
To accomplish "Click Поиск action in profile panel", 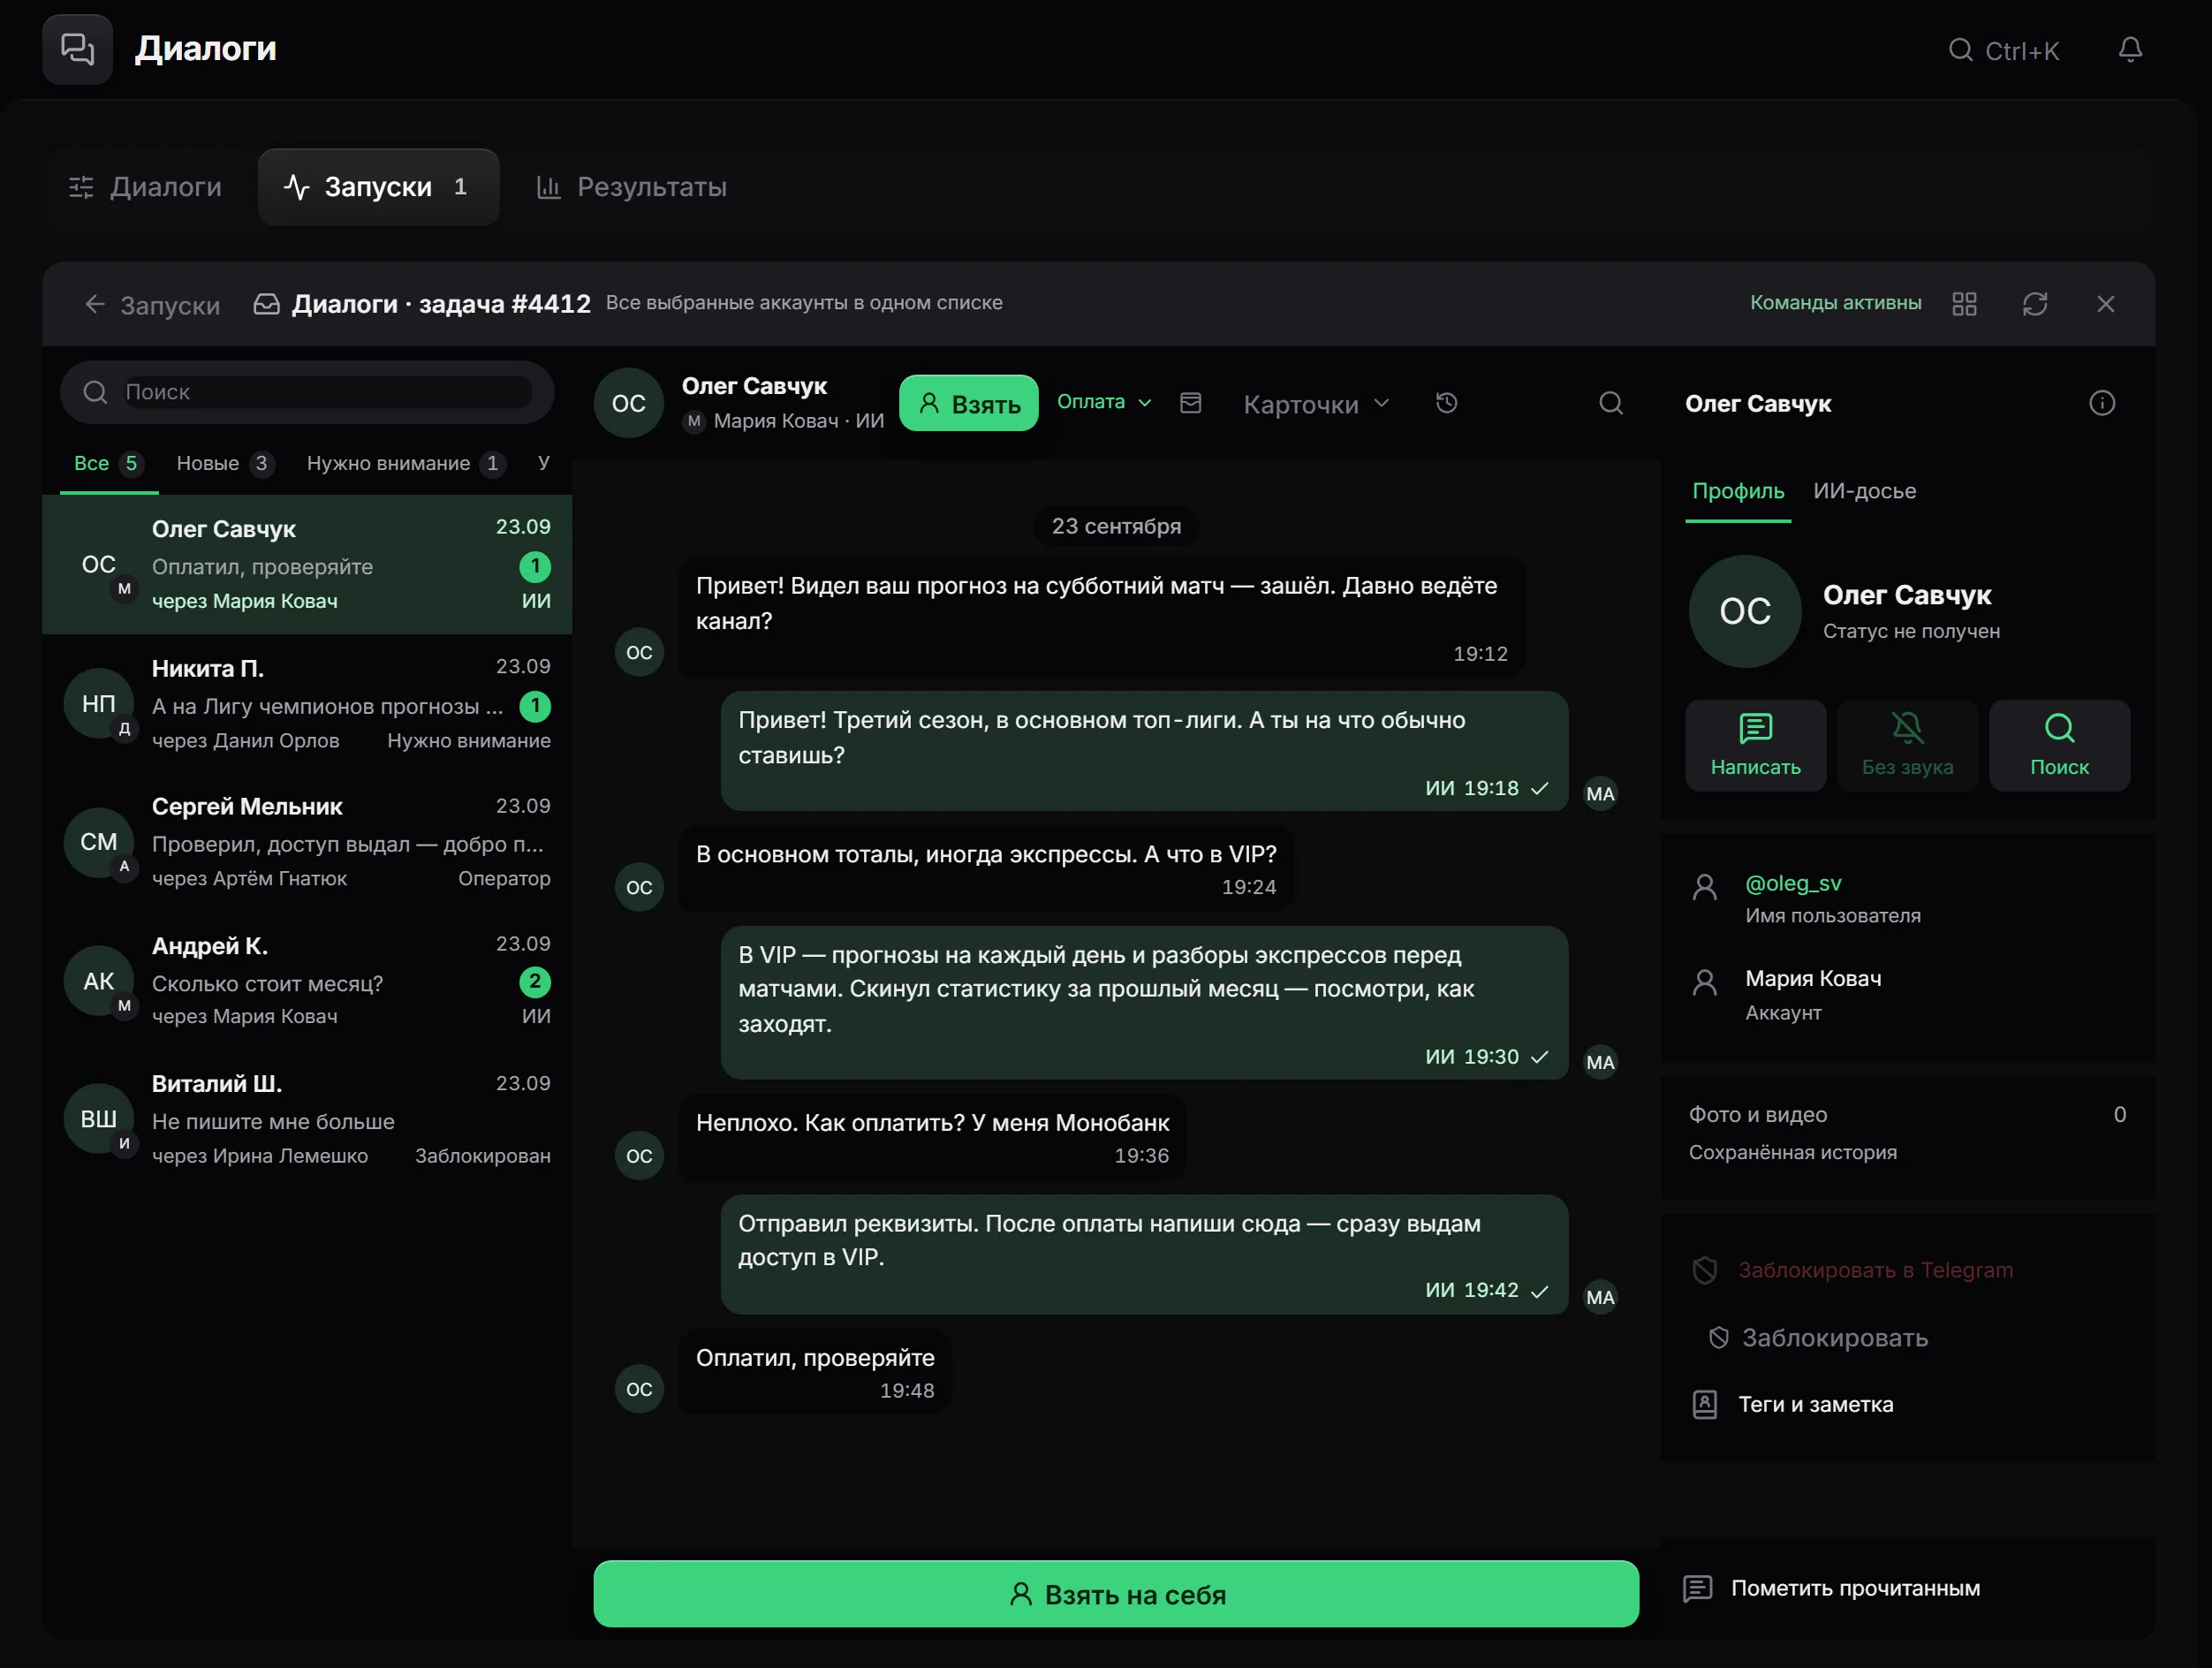I will tap(2059, 745).
